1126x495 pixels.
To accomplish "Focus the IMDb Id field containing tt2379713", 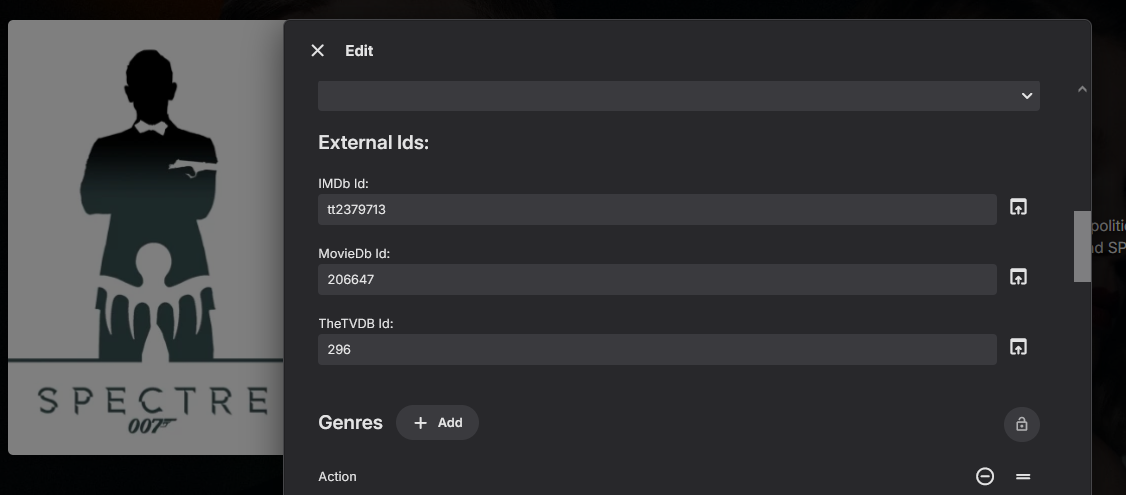I will [656, 210].
